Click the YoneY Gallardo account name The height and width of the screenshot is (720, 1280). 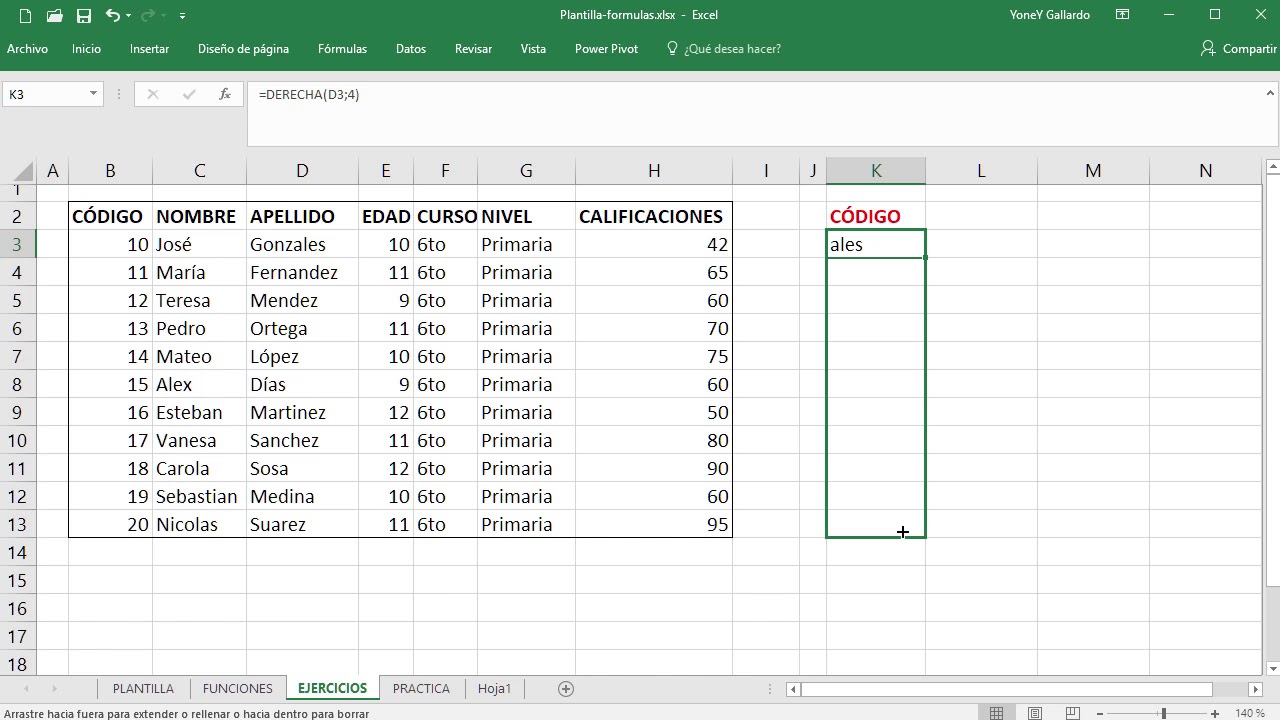1050,15
